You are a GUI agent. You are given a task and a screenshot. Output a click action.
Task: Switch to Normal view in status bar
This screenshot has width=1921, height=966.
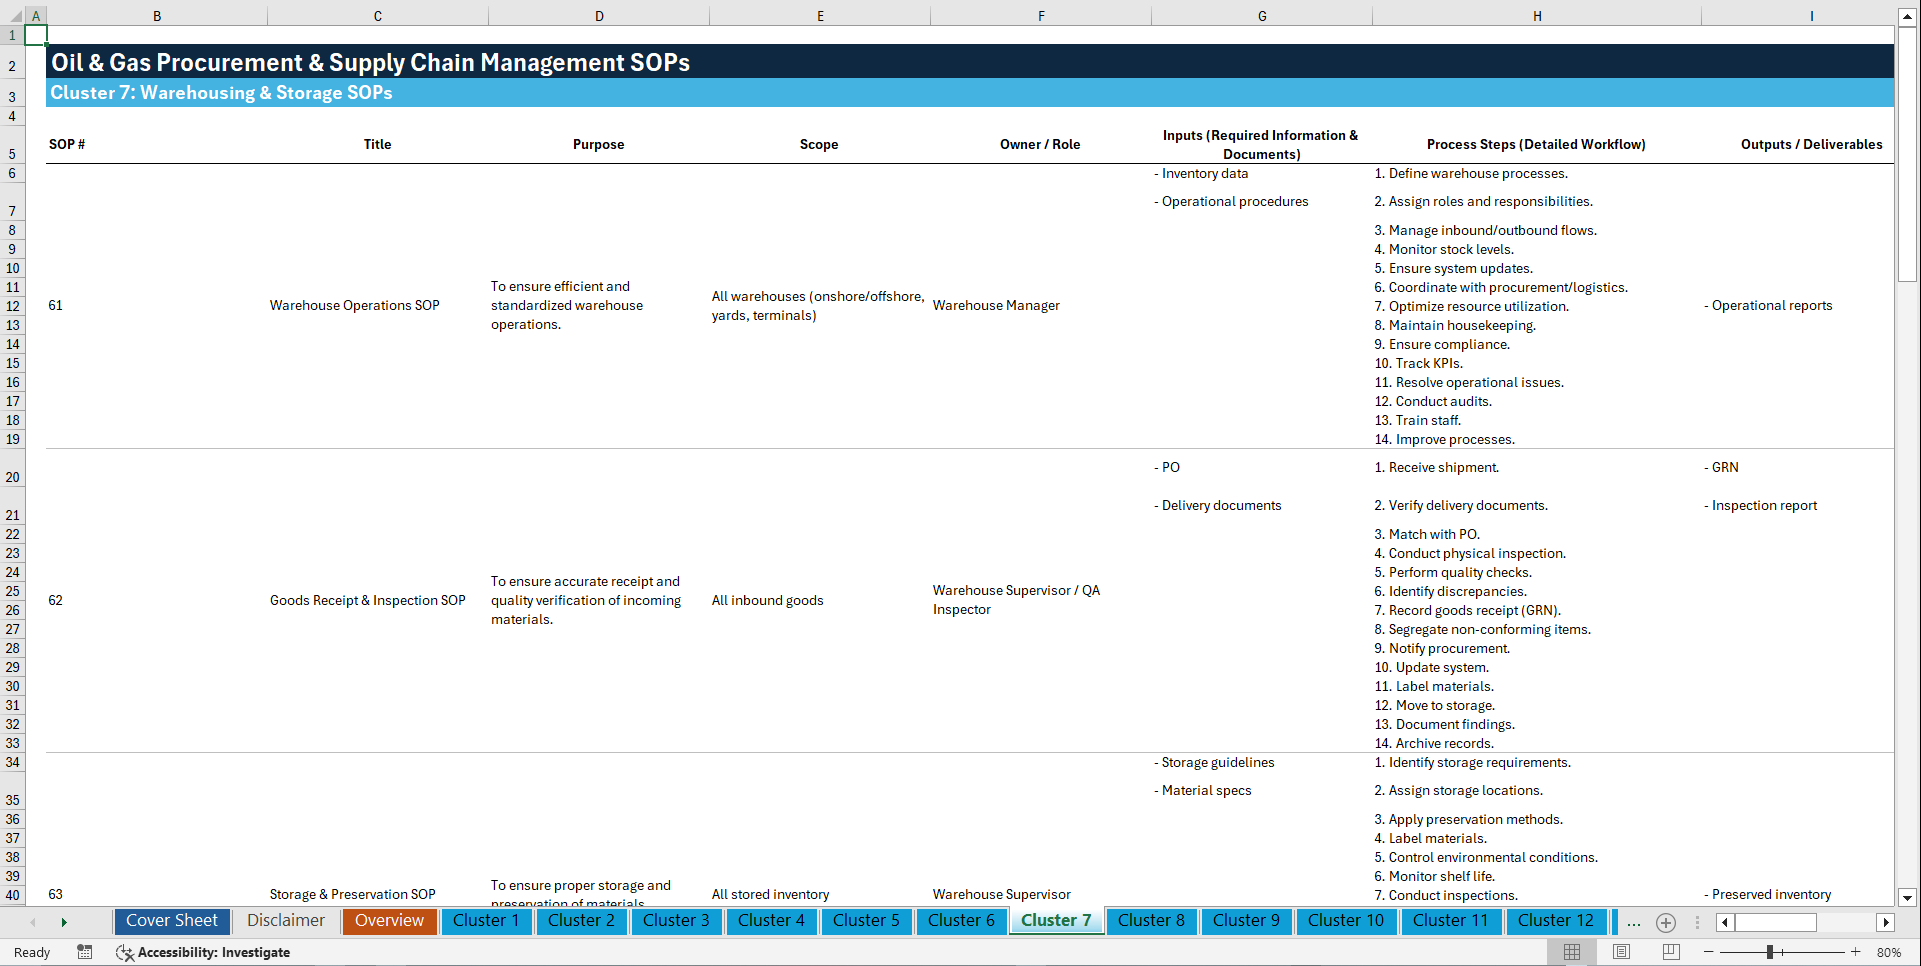click(x=1571, y=952)
